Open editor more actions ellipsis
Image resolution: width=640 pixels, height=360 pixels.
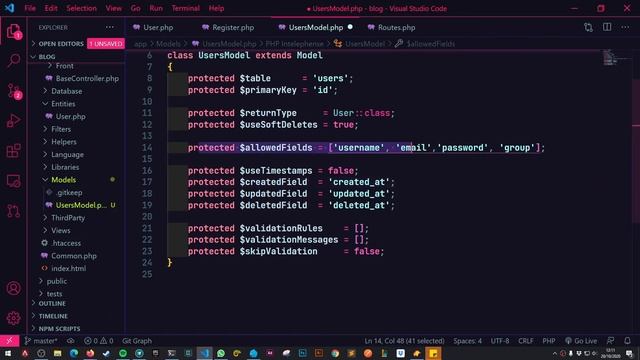[625, 27]
